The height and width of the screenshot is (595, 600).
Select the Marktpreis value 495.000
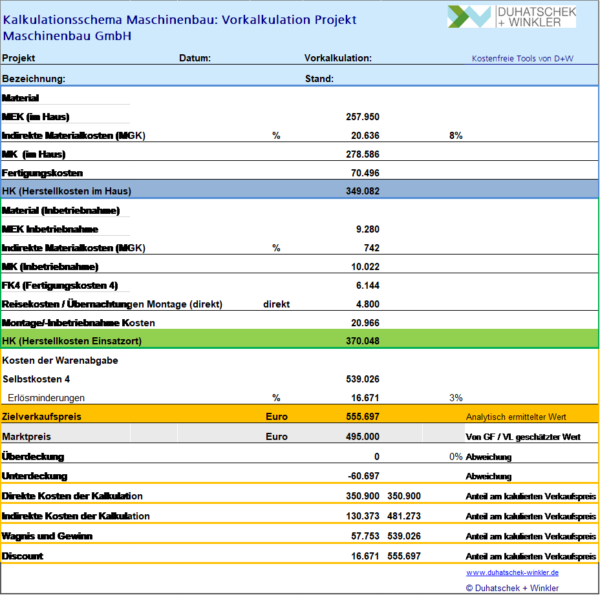(359, 436)
